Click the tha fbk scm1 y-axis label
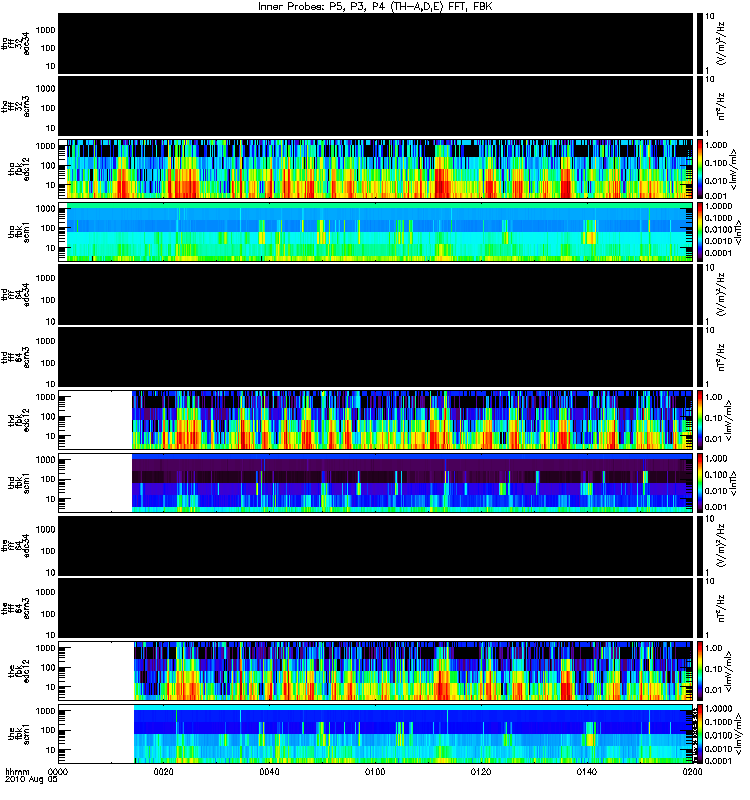 coord(17,232)
